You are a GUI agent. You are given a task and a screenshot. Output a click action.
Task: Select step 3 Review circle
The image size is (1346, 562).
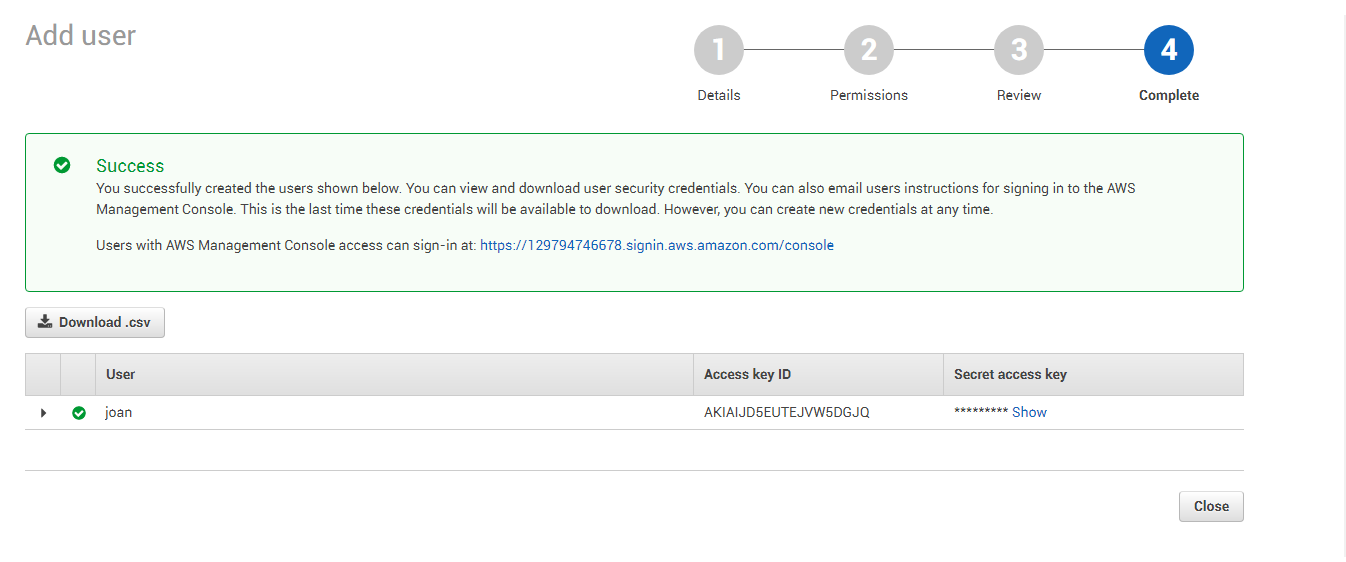(1019, 50)
